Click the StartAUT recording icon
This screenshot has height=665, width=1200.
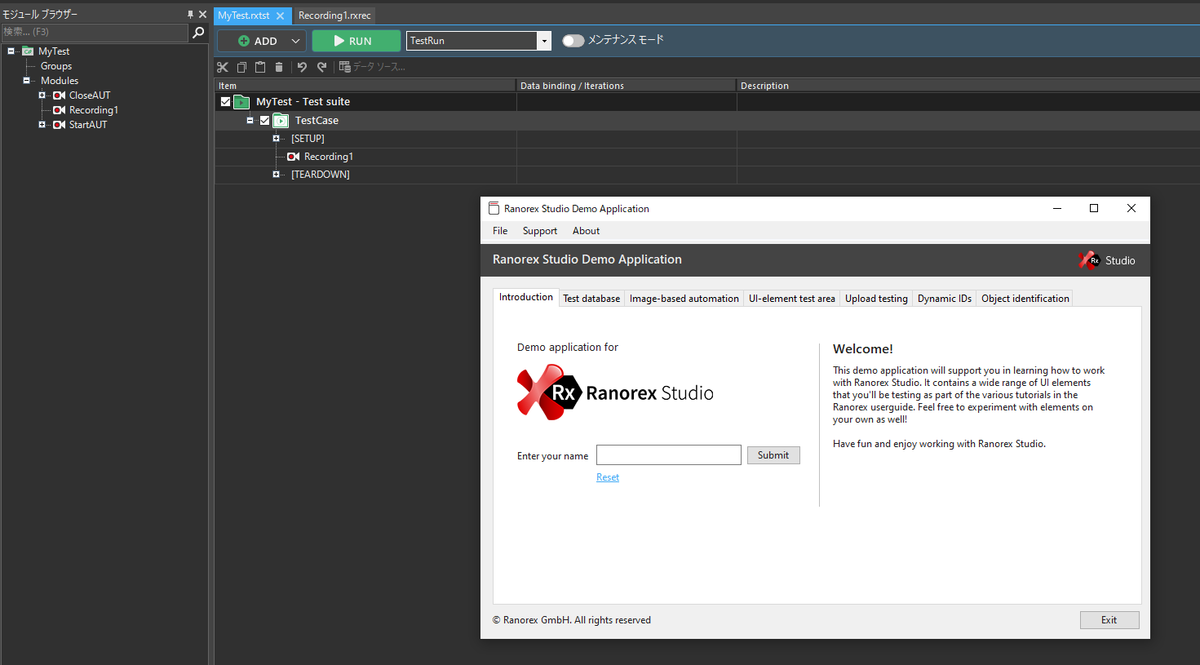point(60,125)
